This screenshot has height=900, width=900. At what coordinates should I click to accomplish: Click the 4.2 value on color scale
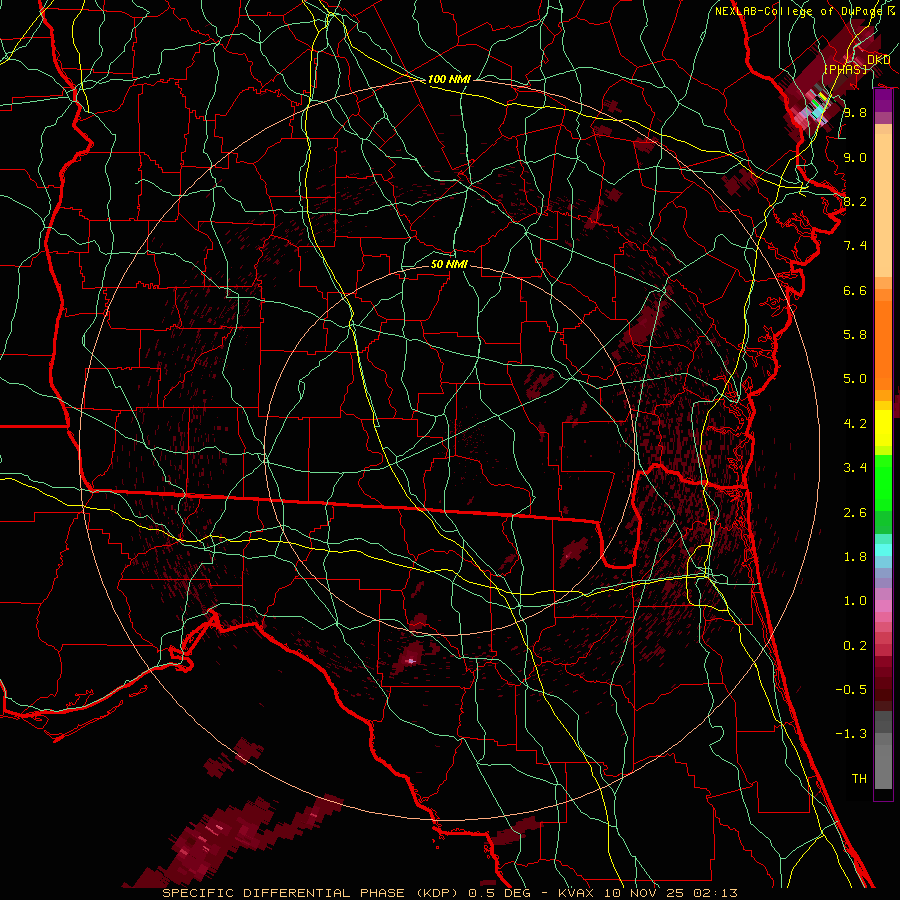pyautogui.click(x=855, y=424)
